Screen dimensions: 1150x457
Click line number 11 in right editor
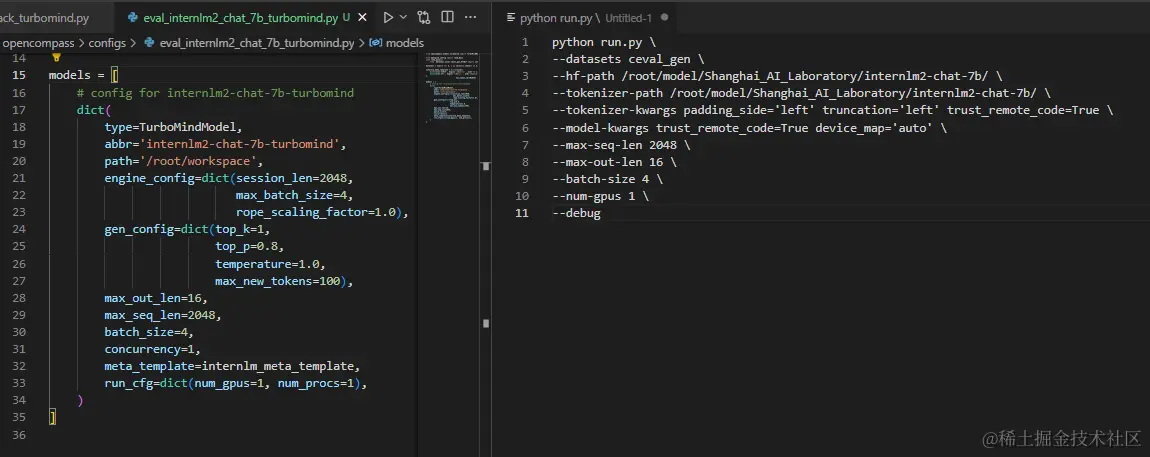(x=521, y=214)
